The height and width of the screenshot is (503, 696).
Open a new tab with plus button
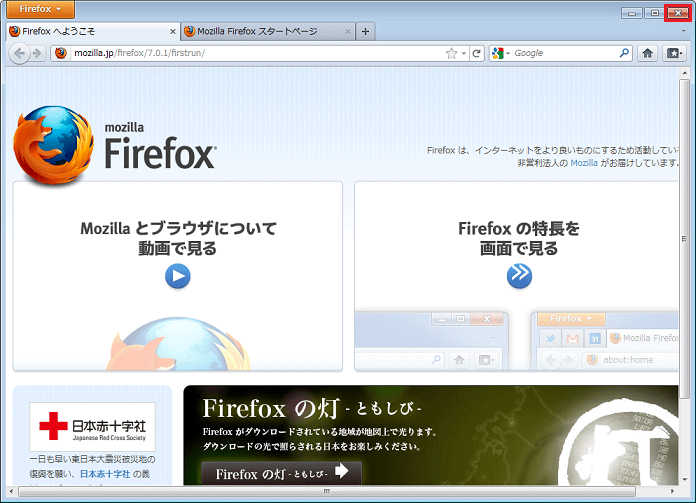(x=365, y=32)
